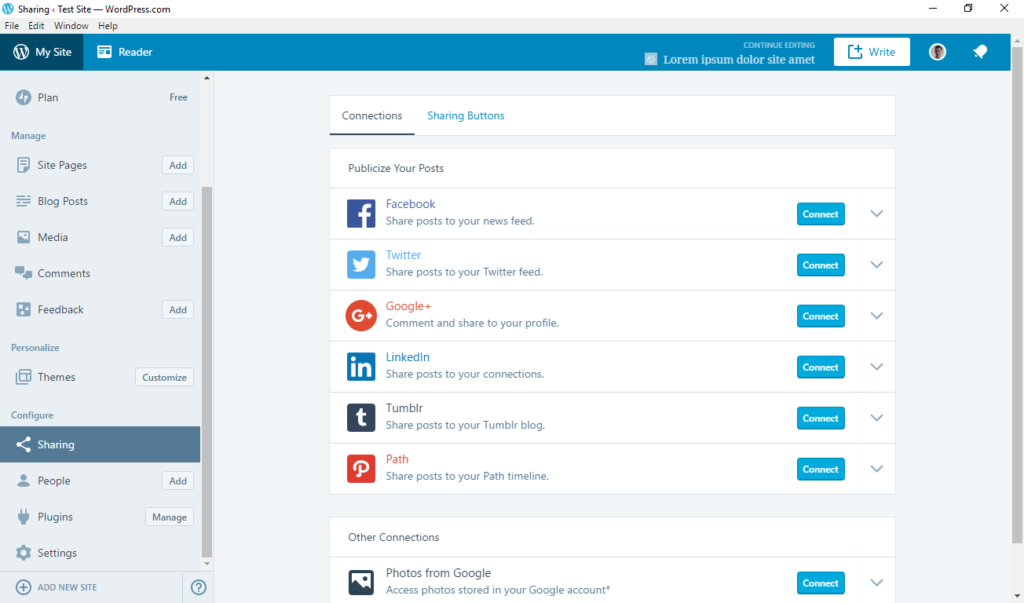Open the Google+ service icon
This screenshot has width=1024, height=603.
(x=361, y=315)
